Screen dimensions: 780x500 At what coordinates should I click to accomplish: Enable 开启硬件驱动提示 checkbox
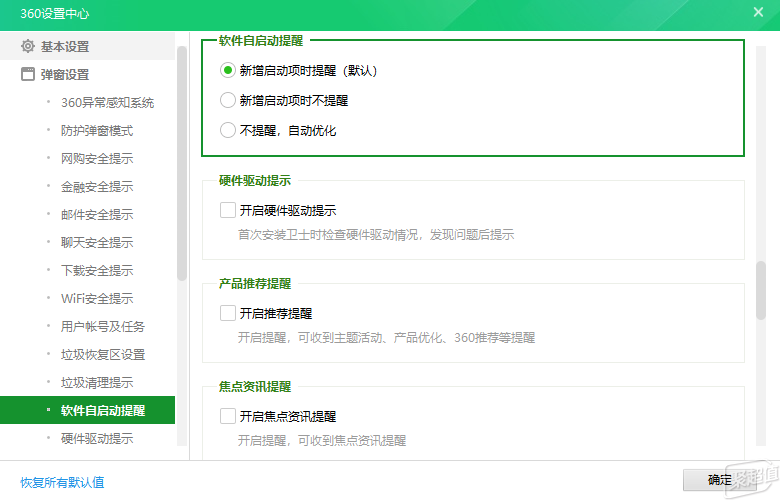228,210
